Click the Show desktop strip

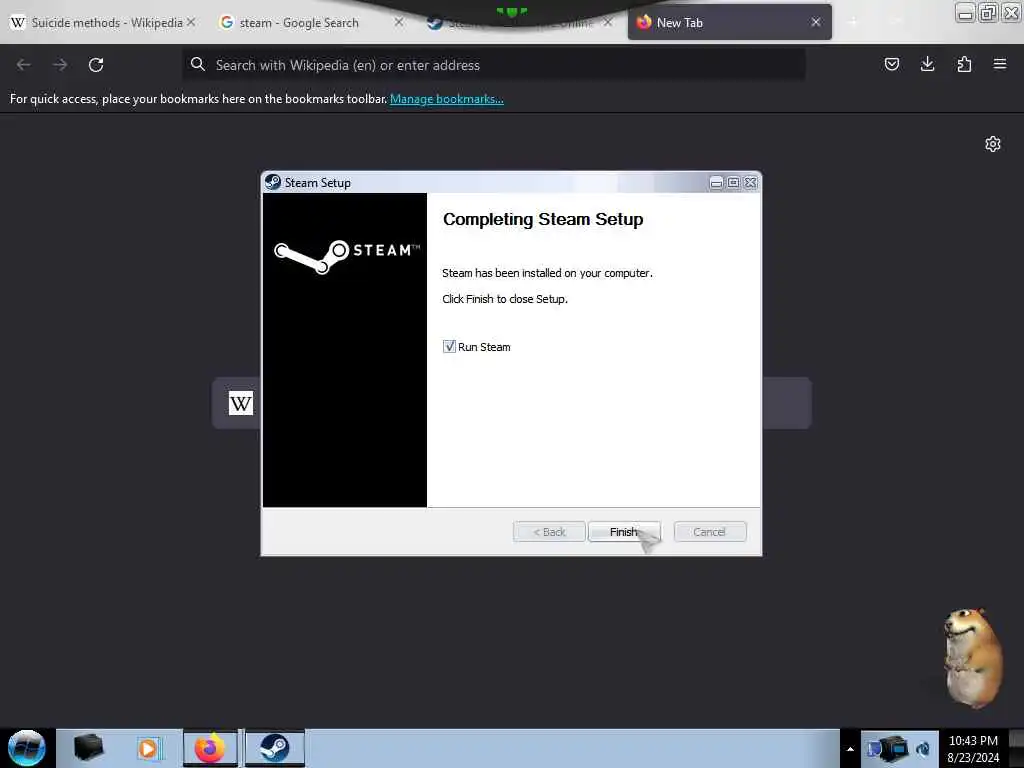pos(1016,749)
